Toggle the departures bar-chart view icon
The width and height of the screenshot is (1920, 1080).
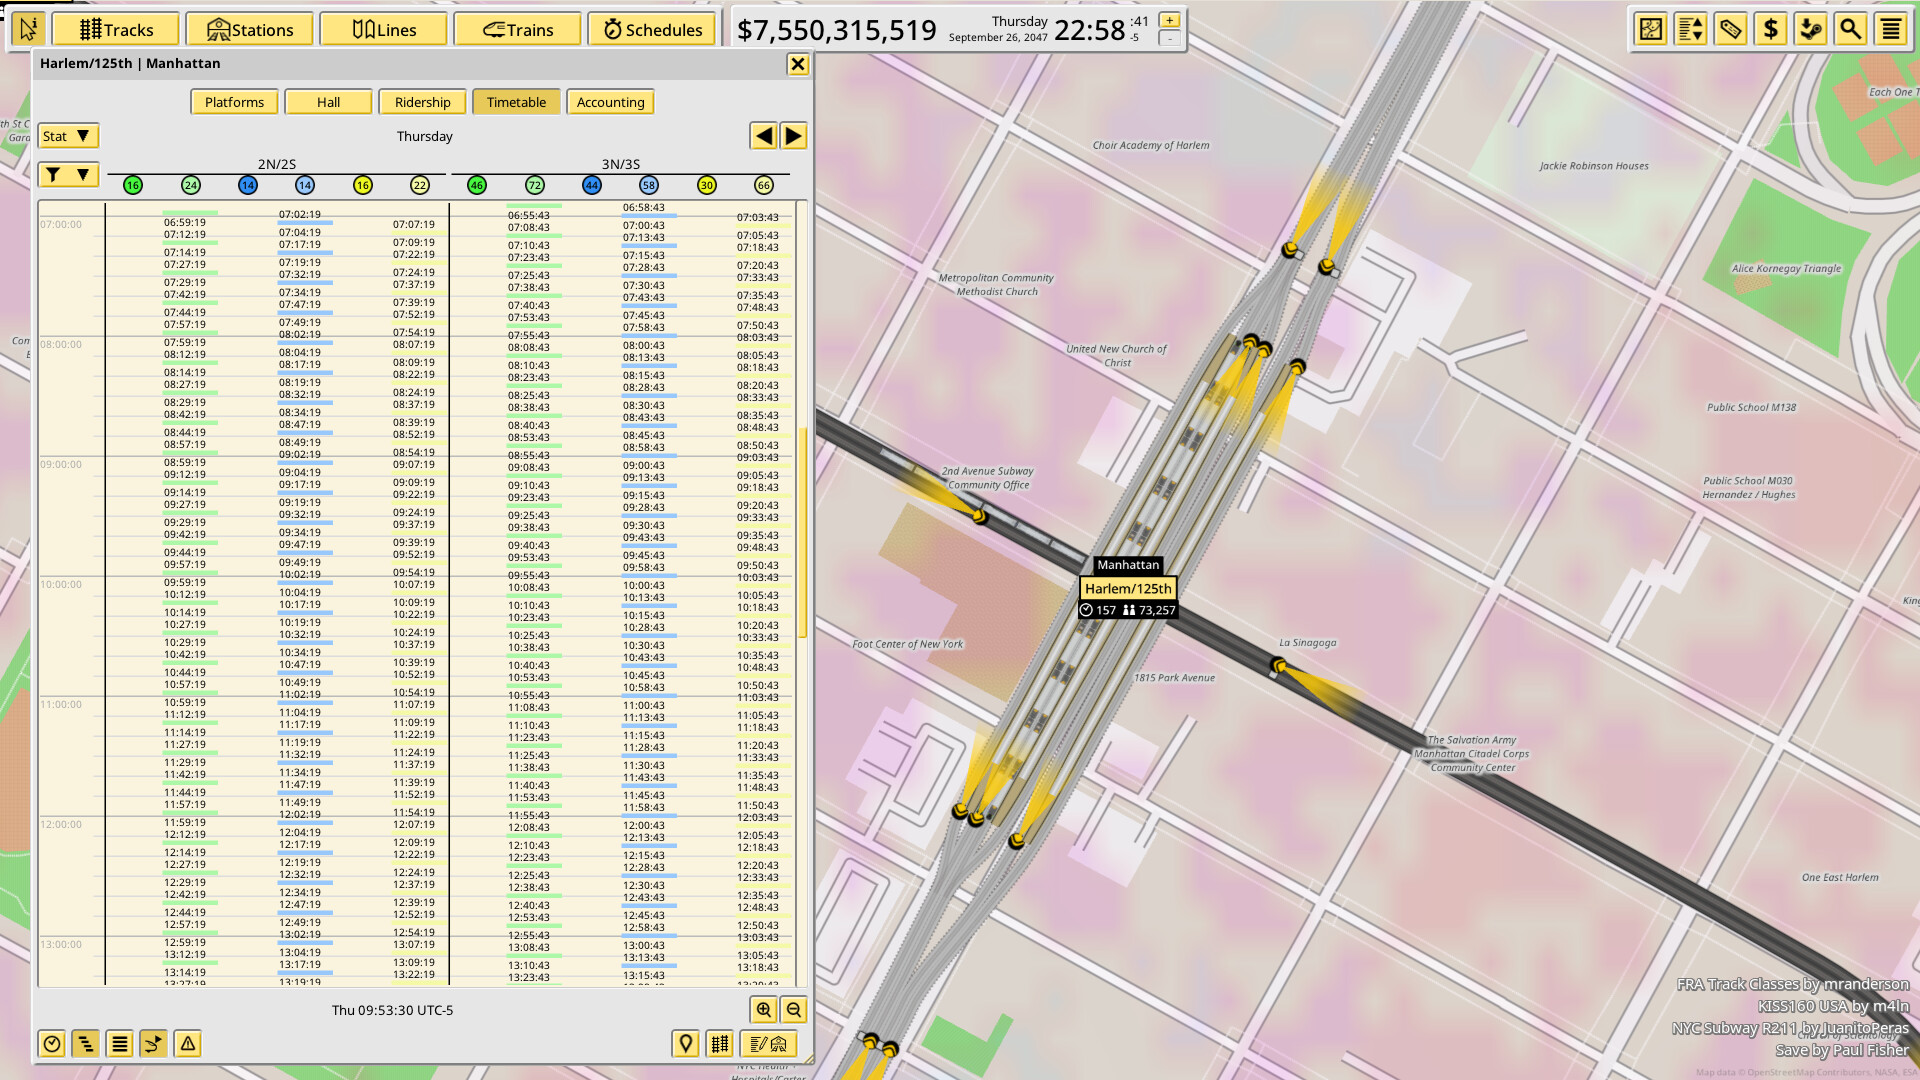(86, 1043)
